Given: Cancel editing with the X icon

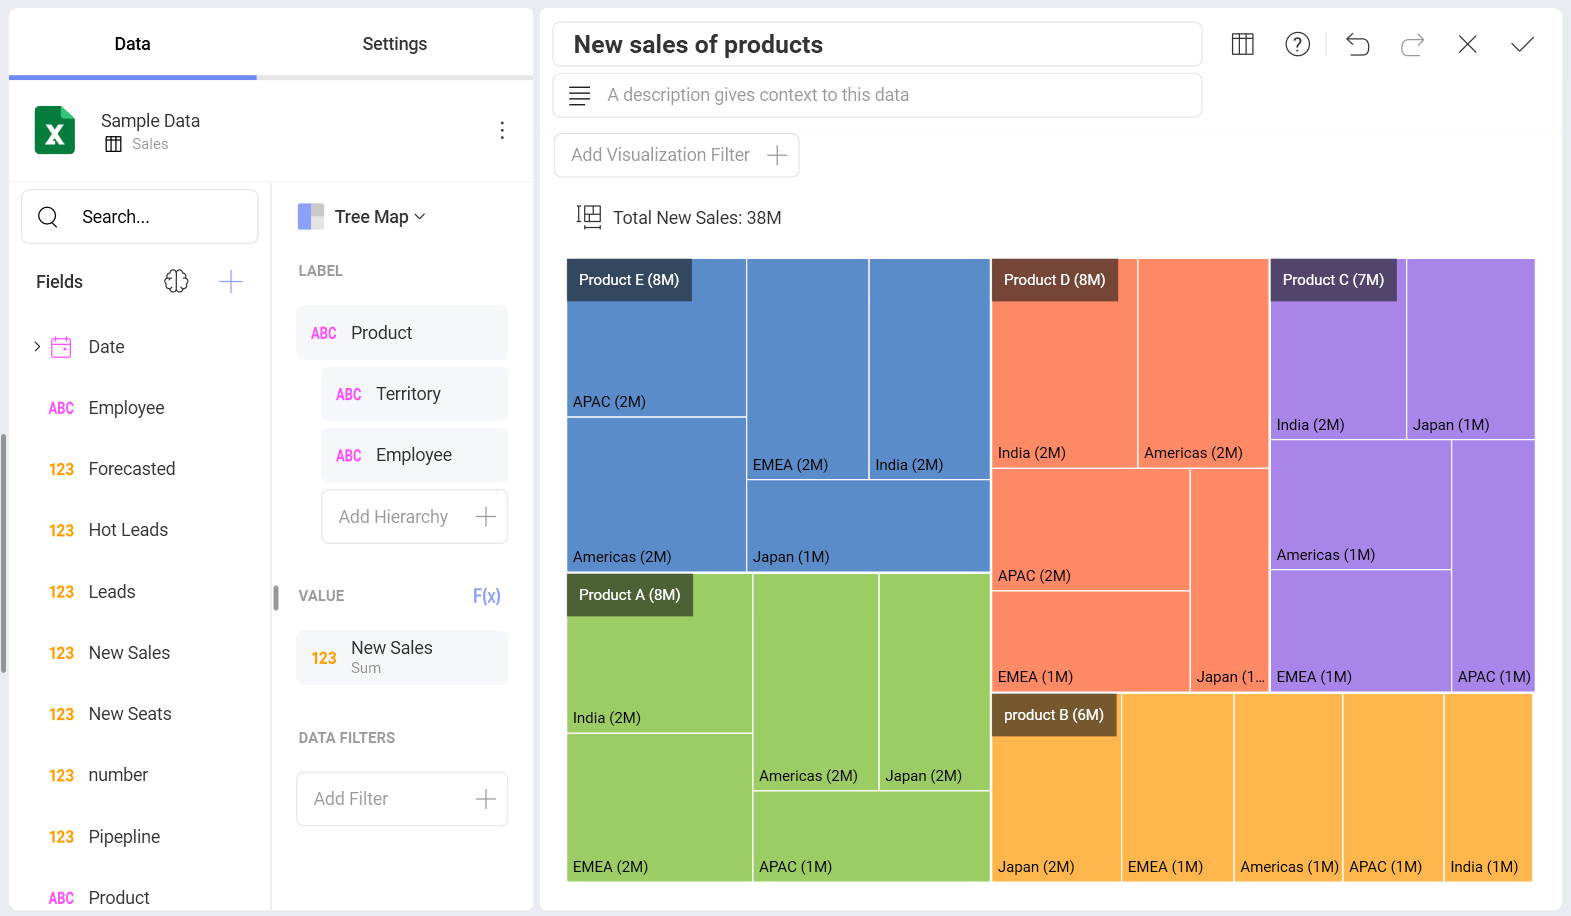Looking at the screenshot, I should click(1467, 44).
